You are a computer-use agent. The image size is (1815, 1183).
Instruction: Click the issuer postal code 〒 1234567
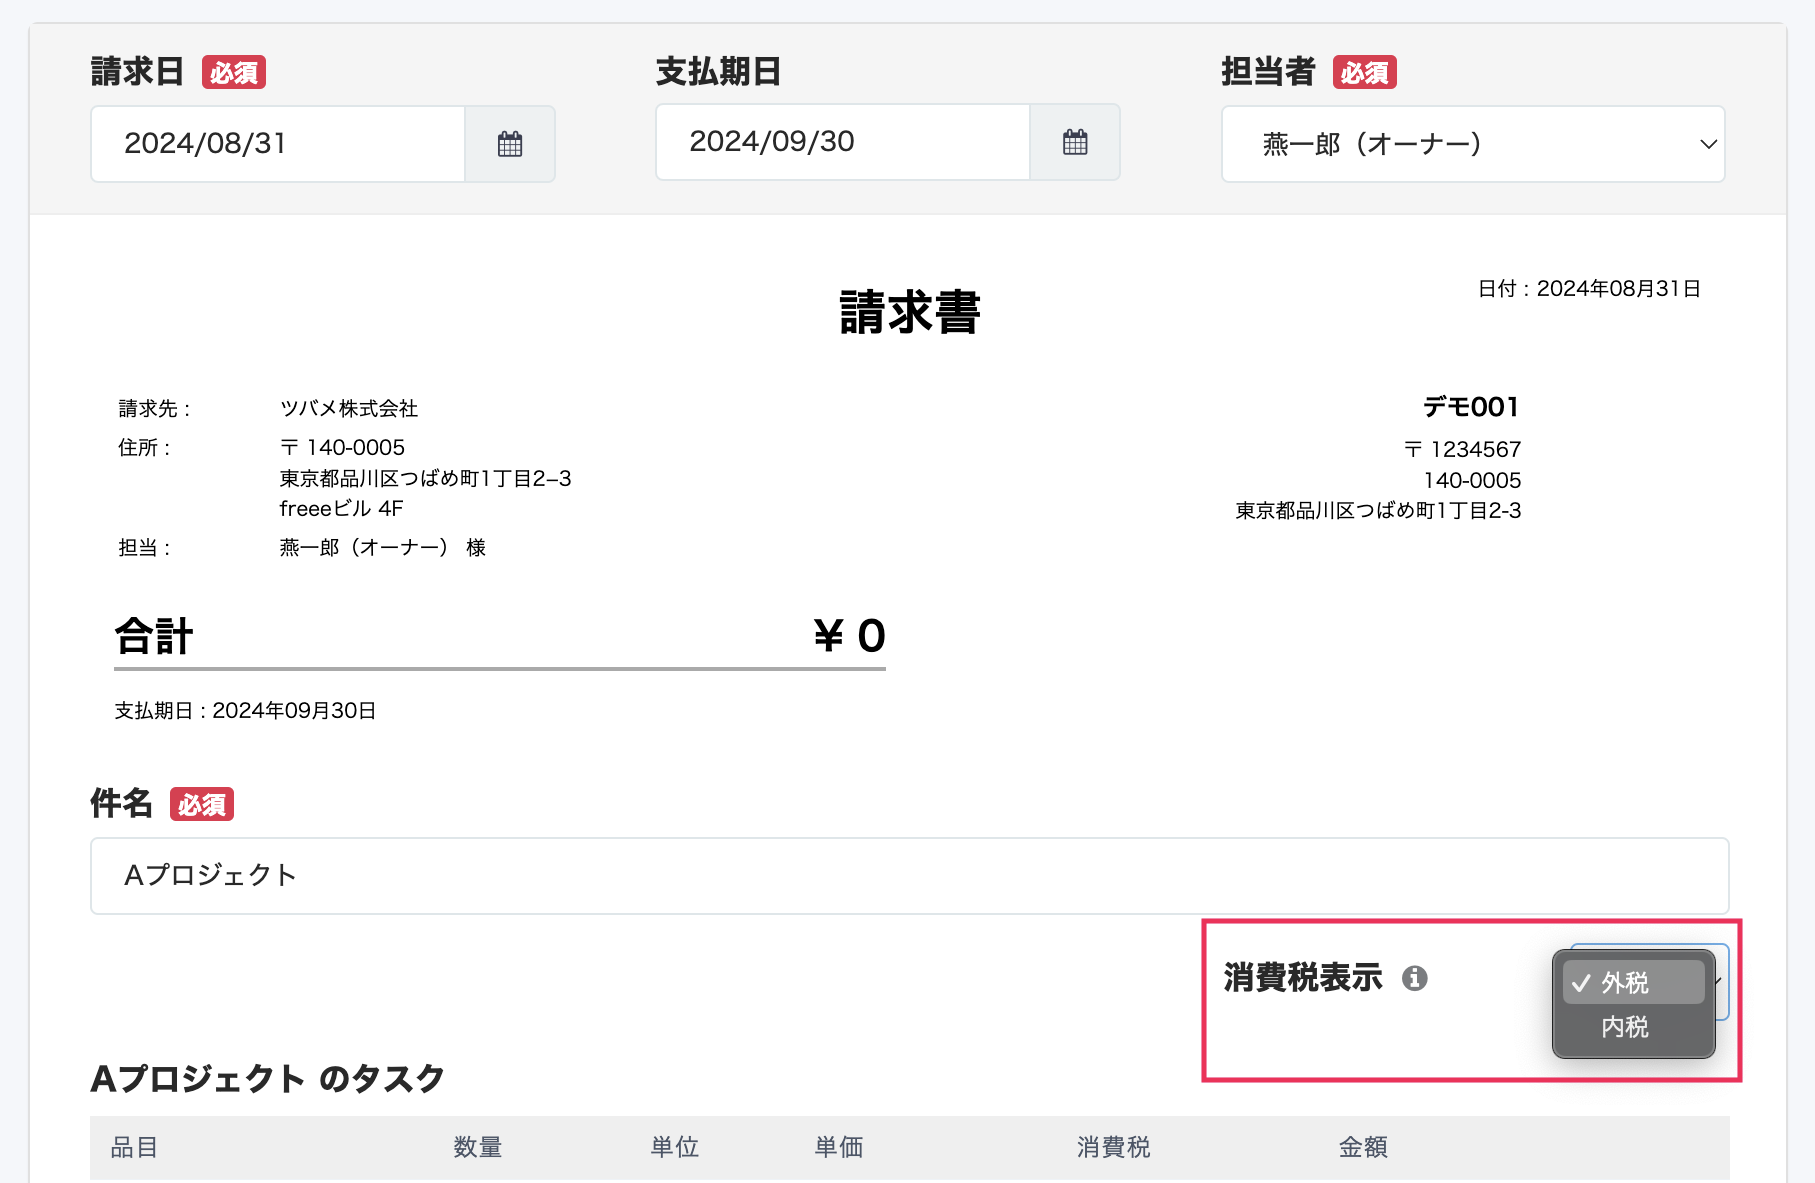pyautogui.click(x=1462, y=449)
